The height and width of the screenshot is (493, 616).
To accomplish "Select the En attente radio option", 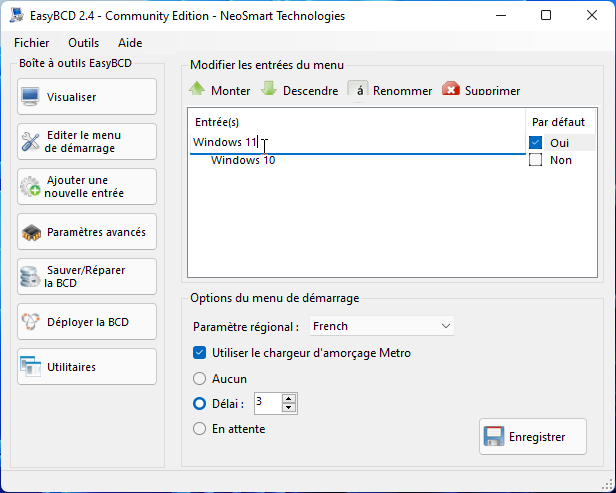I will pyautogui.click(x=199, y=429).
